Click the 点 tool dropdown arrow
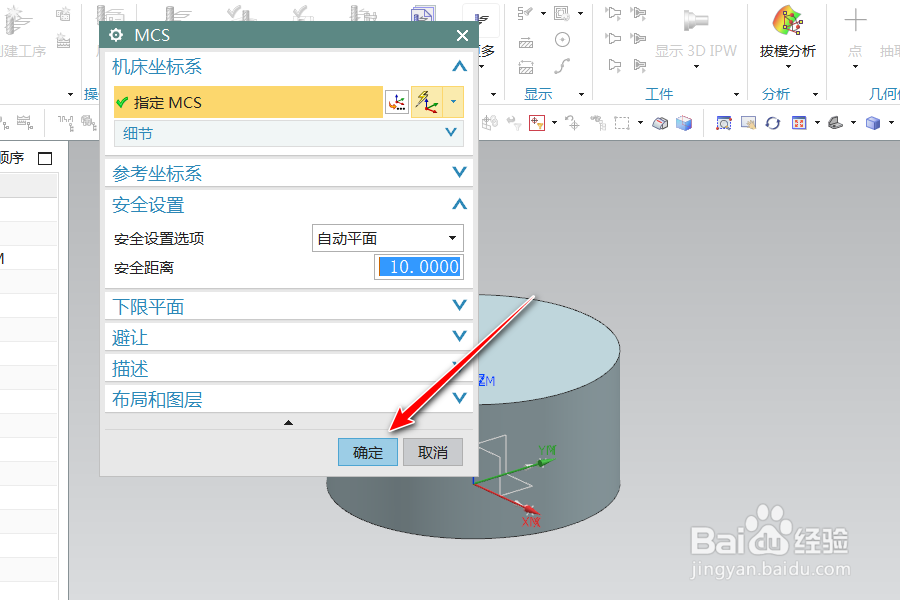Viewport: 900px width, 600px height. (855, 67)
